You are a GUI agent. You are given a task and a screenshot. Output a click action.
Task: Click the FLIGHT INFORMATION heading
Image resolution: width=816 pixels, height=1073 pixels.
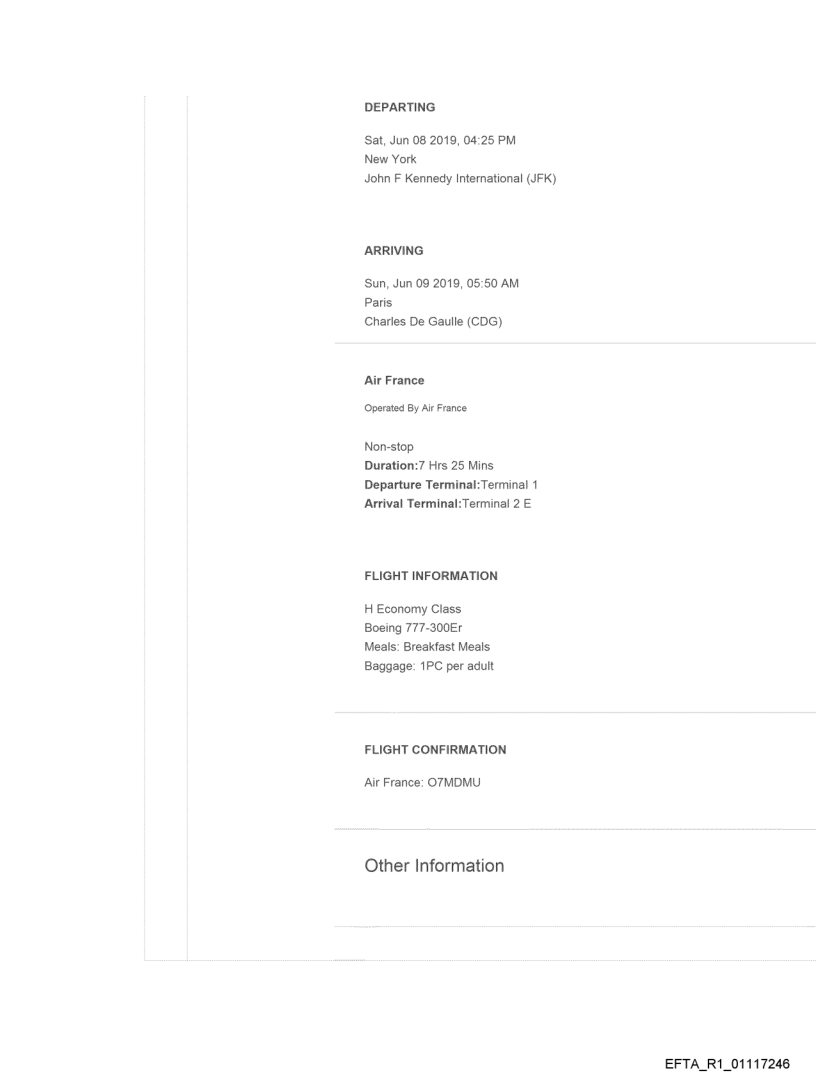pyautogui.click(x=431, y=576)
